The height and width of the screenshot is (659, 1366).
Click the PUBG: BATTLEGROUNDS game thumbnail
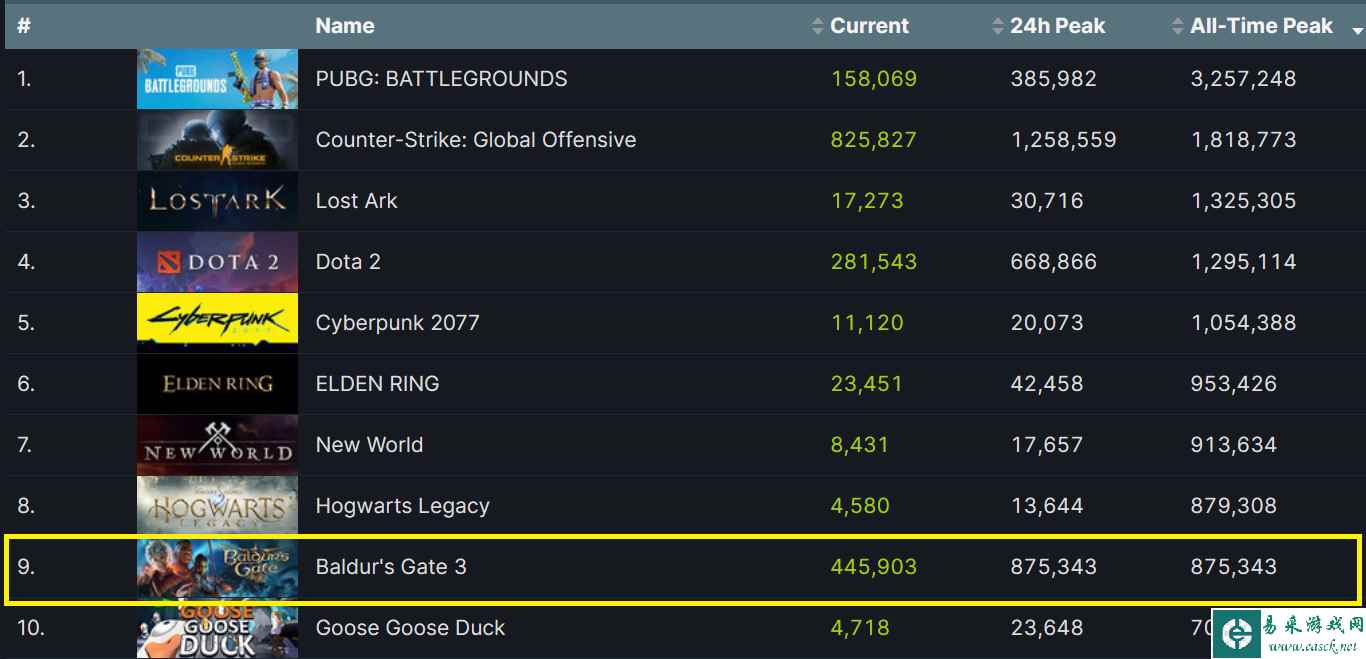pyautogui.click(x=217, y=79)
